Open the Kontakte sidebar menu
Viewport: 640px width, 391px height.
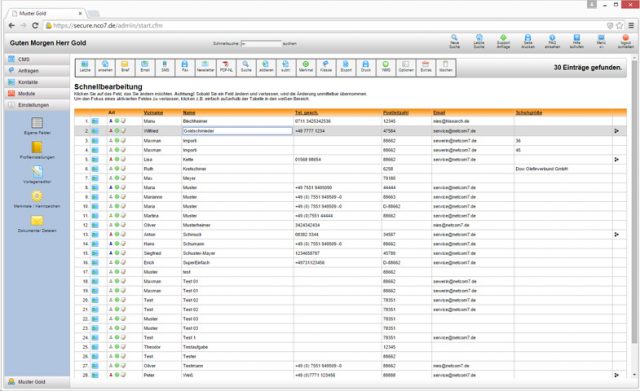pos(37,82)
